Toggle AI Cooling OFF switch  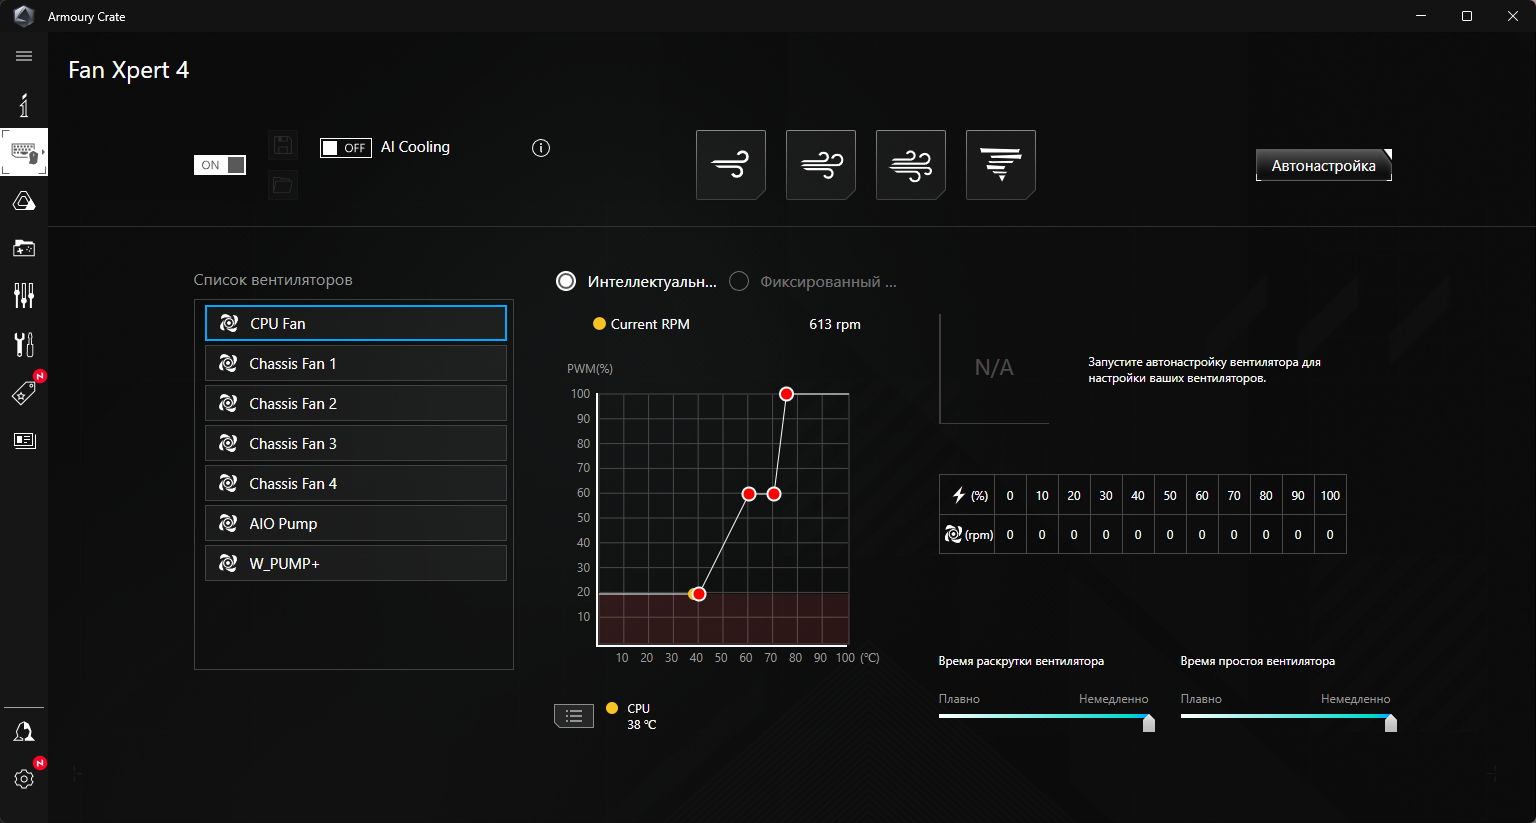(x=346, y=148)
